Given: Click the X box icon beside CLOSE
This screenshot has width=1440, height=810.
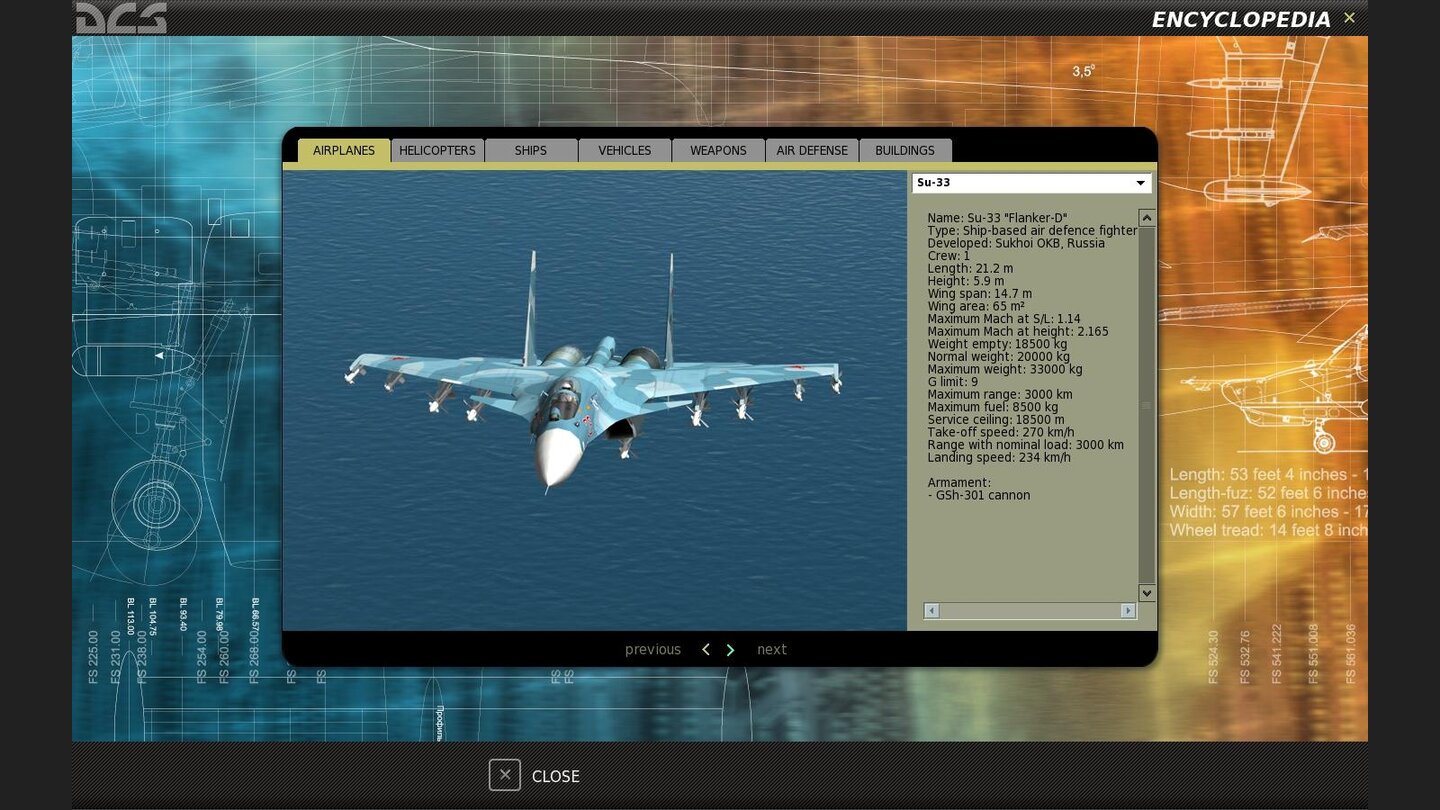Looking at the screenshot, I should tap(505, 775).
